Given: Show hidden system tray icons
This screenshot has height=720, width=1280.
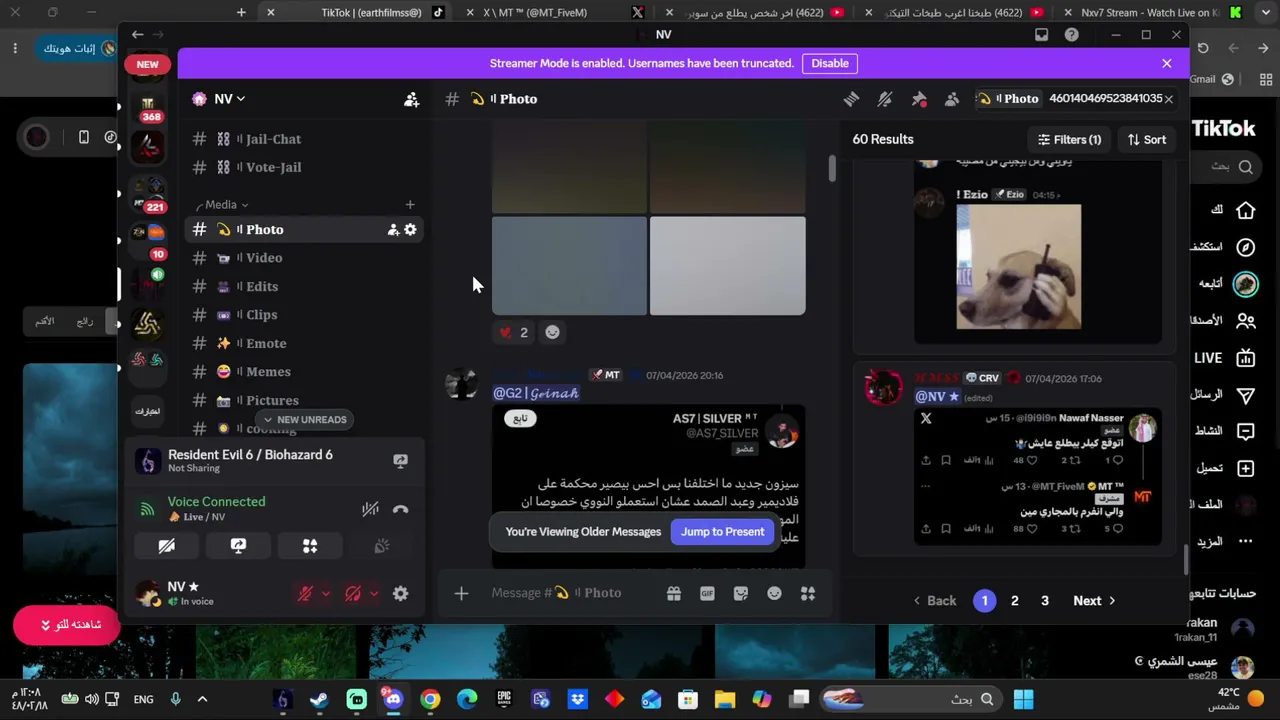Looking at the screenshot, I should (x=202, y=700).
